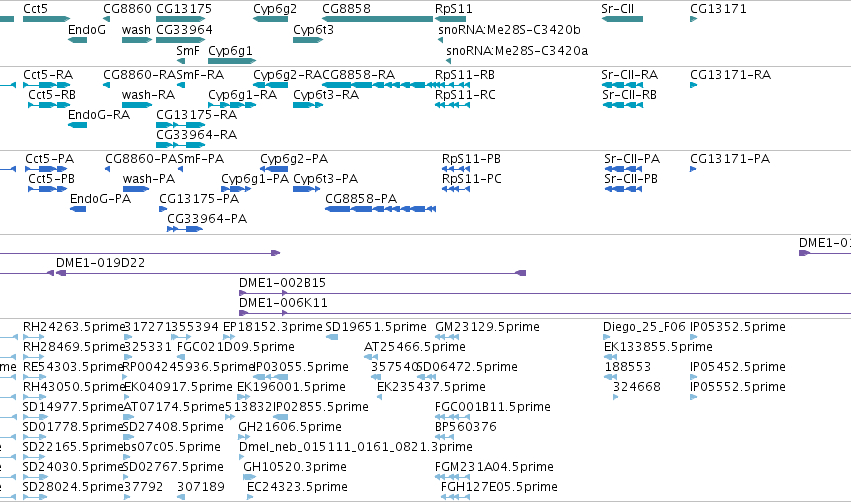This screenshot has height=502, width=851.
Task: Select BAC clone DME1-006K11
Action: [545, 313]
